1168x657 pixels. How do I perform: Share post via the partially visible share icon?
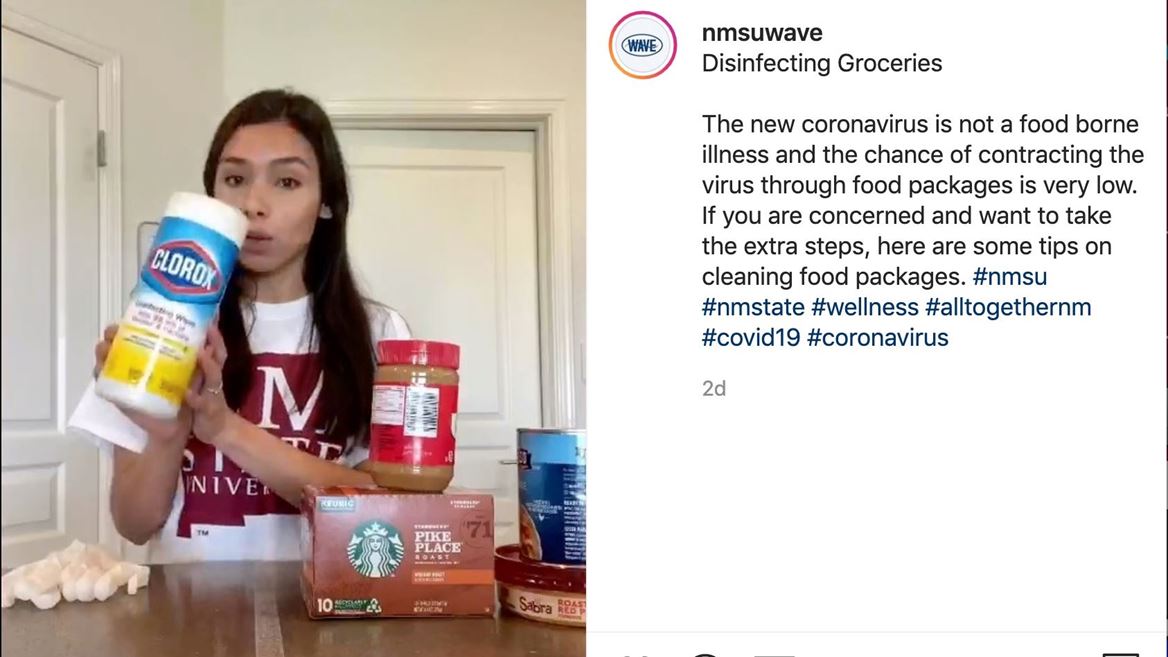click(x=774, y=653)
